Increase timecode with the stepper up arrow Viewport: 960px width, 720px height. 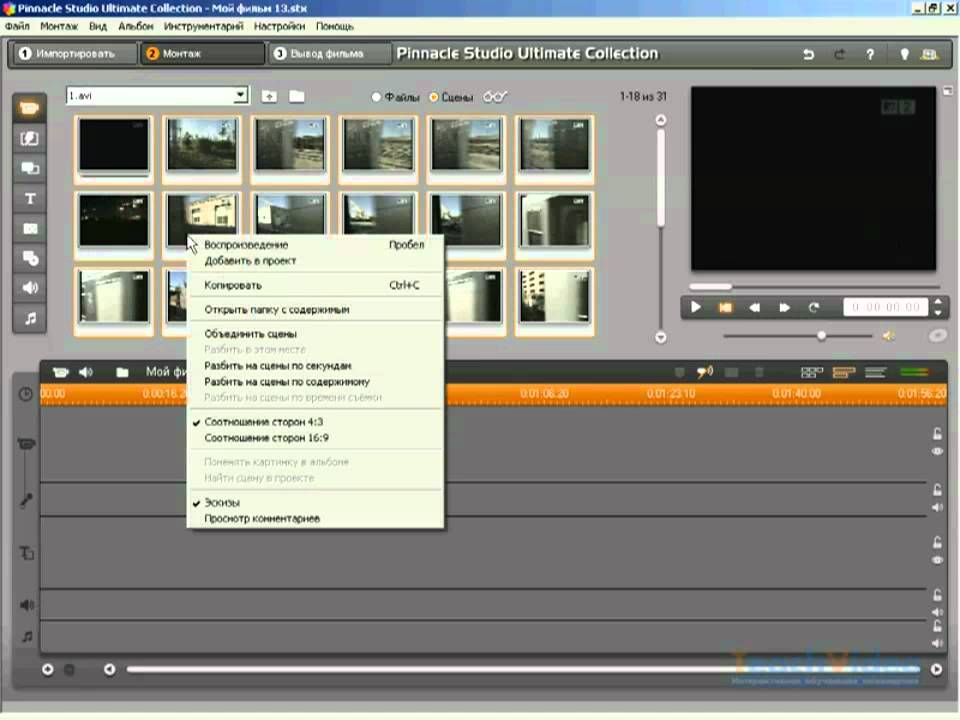click(x=938, y=302)
